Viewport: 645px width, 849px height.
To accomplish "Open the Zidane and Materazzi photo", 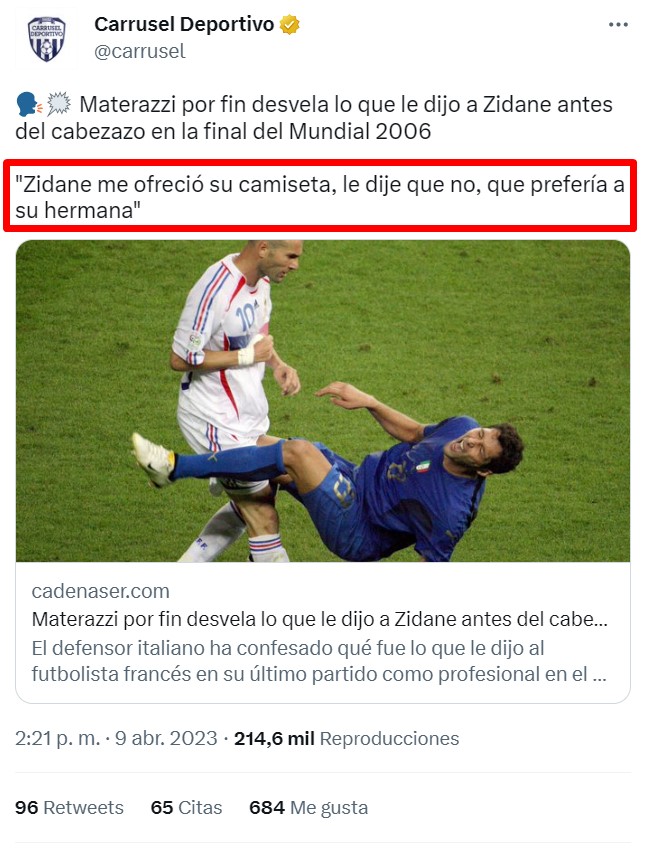I will [323, 401].
